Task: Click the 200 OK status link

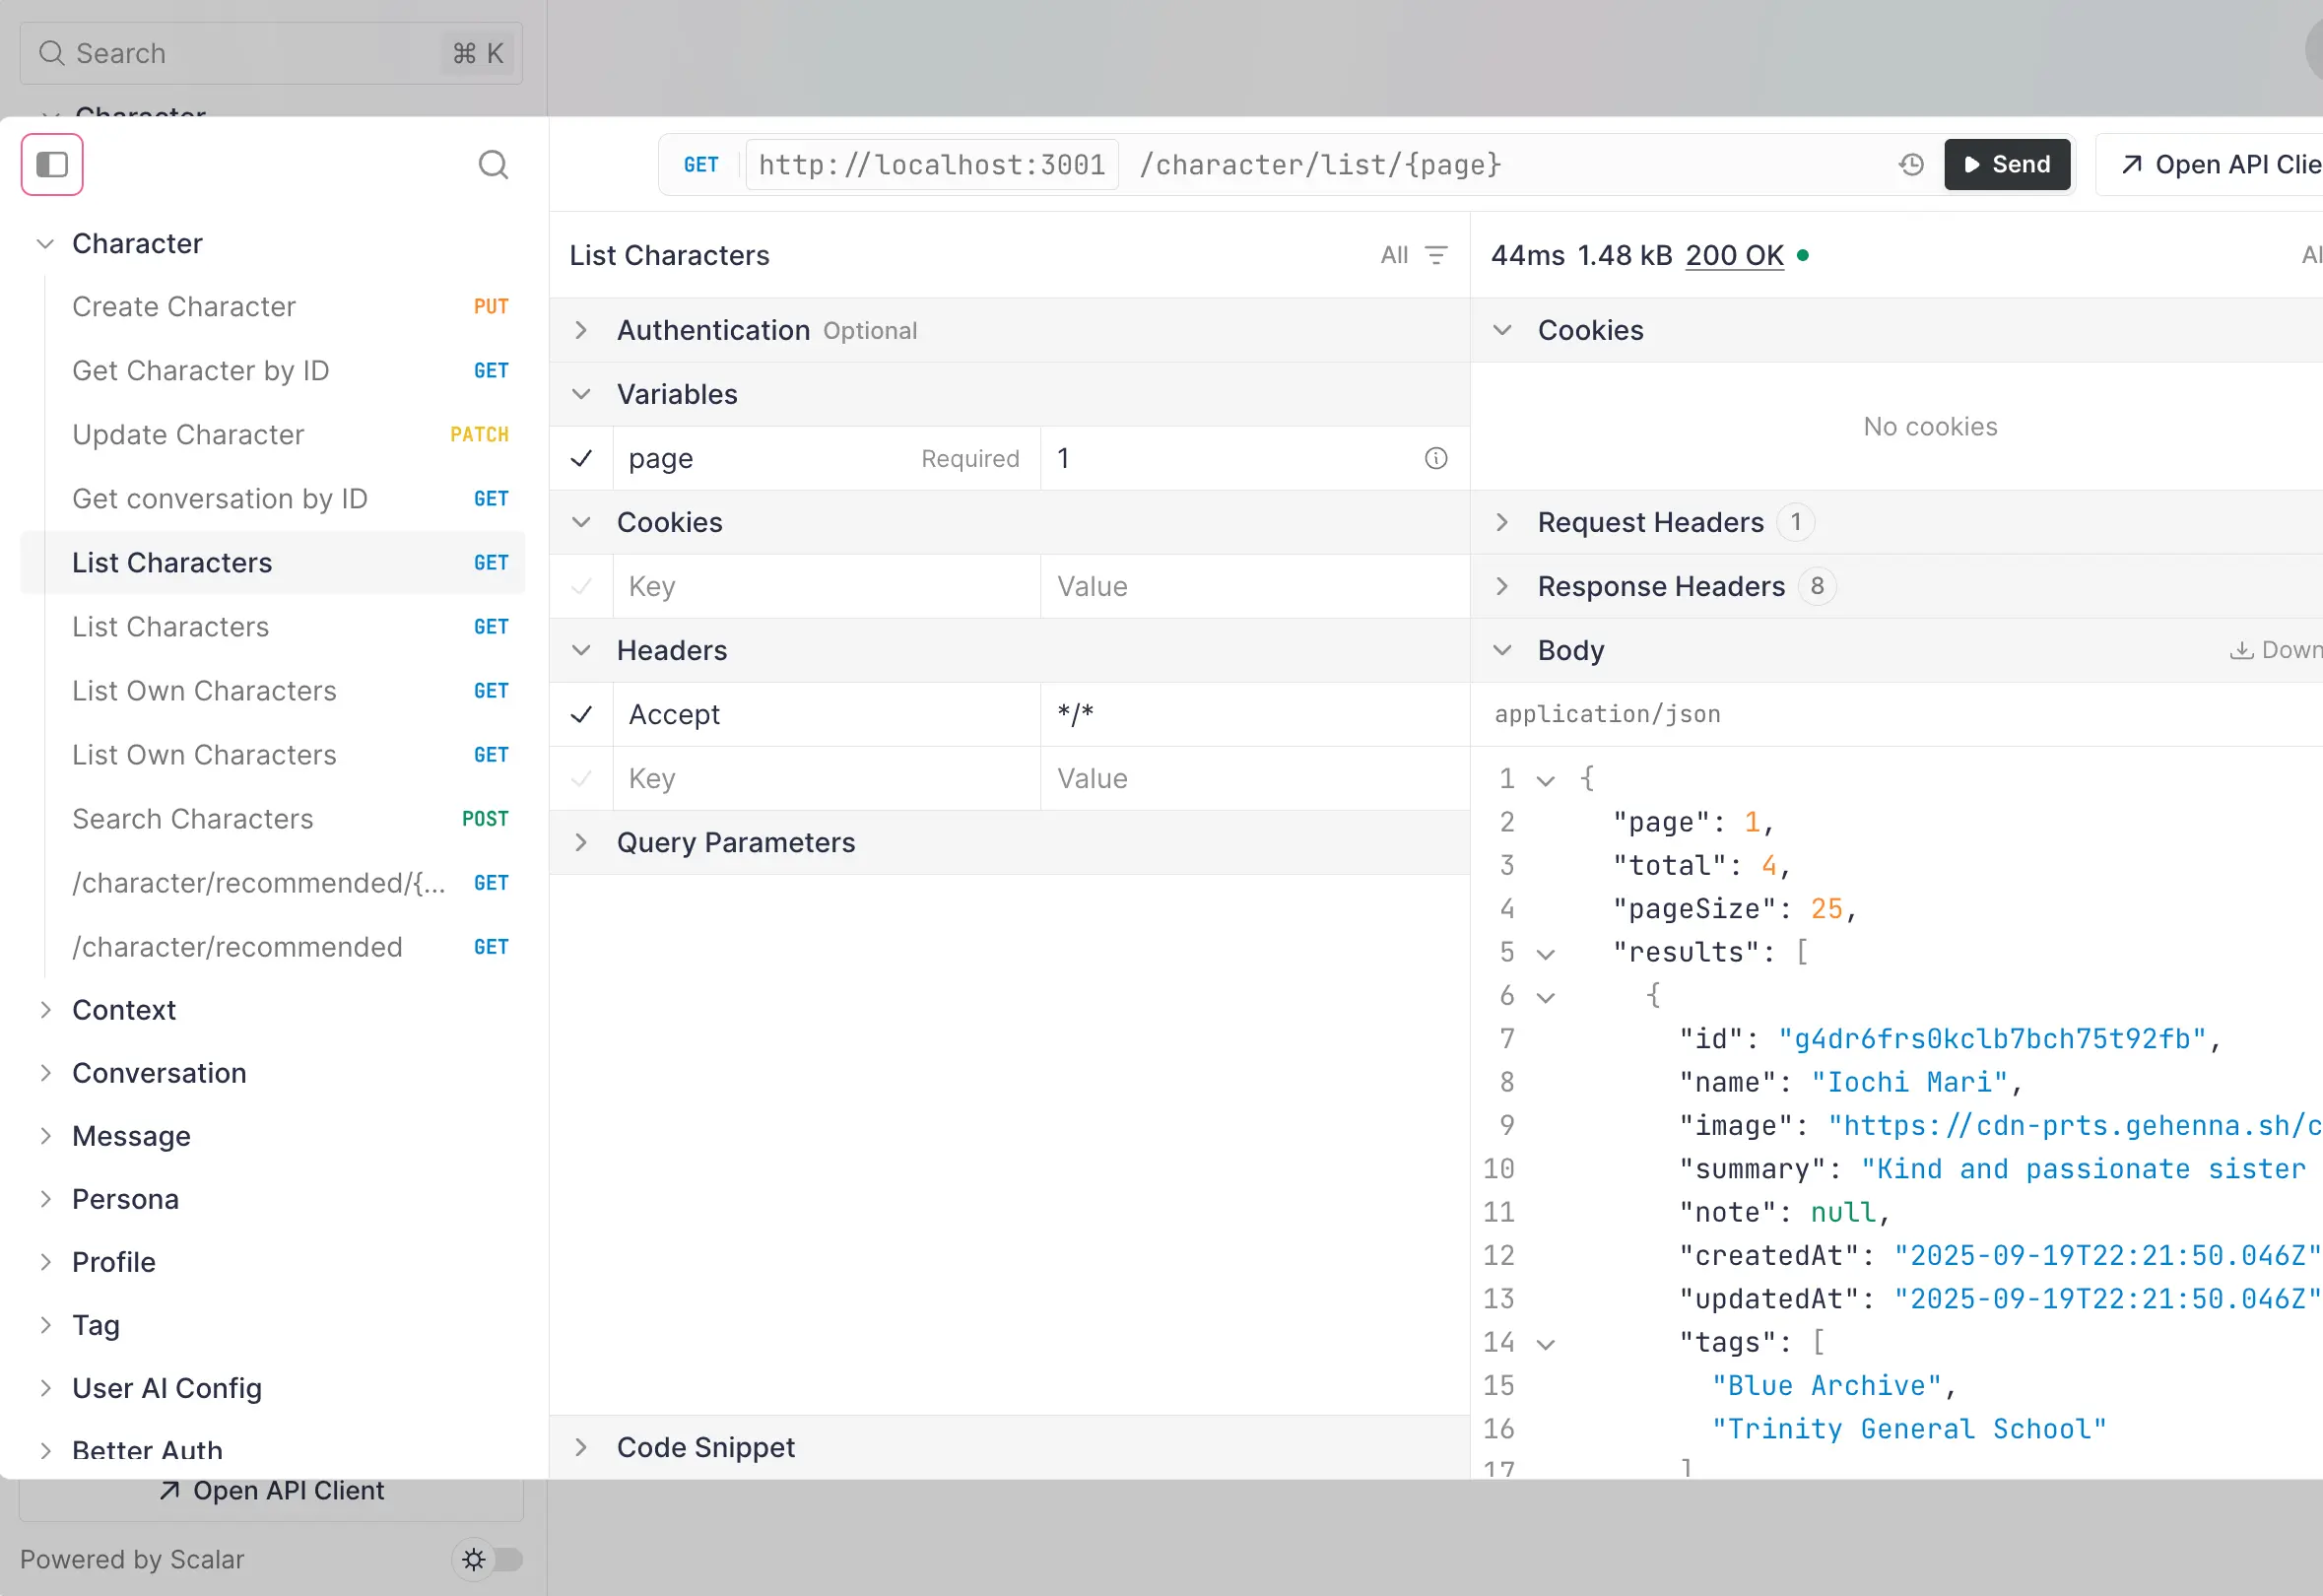Action: point(1733,255)
